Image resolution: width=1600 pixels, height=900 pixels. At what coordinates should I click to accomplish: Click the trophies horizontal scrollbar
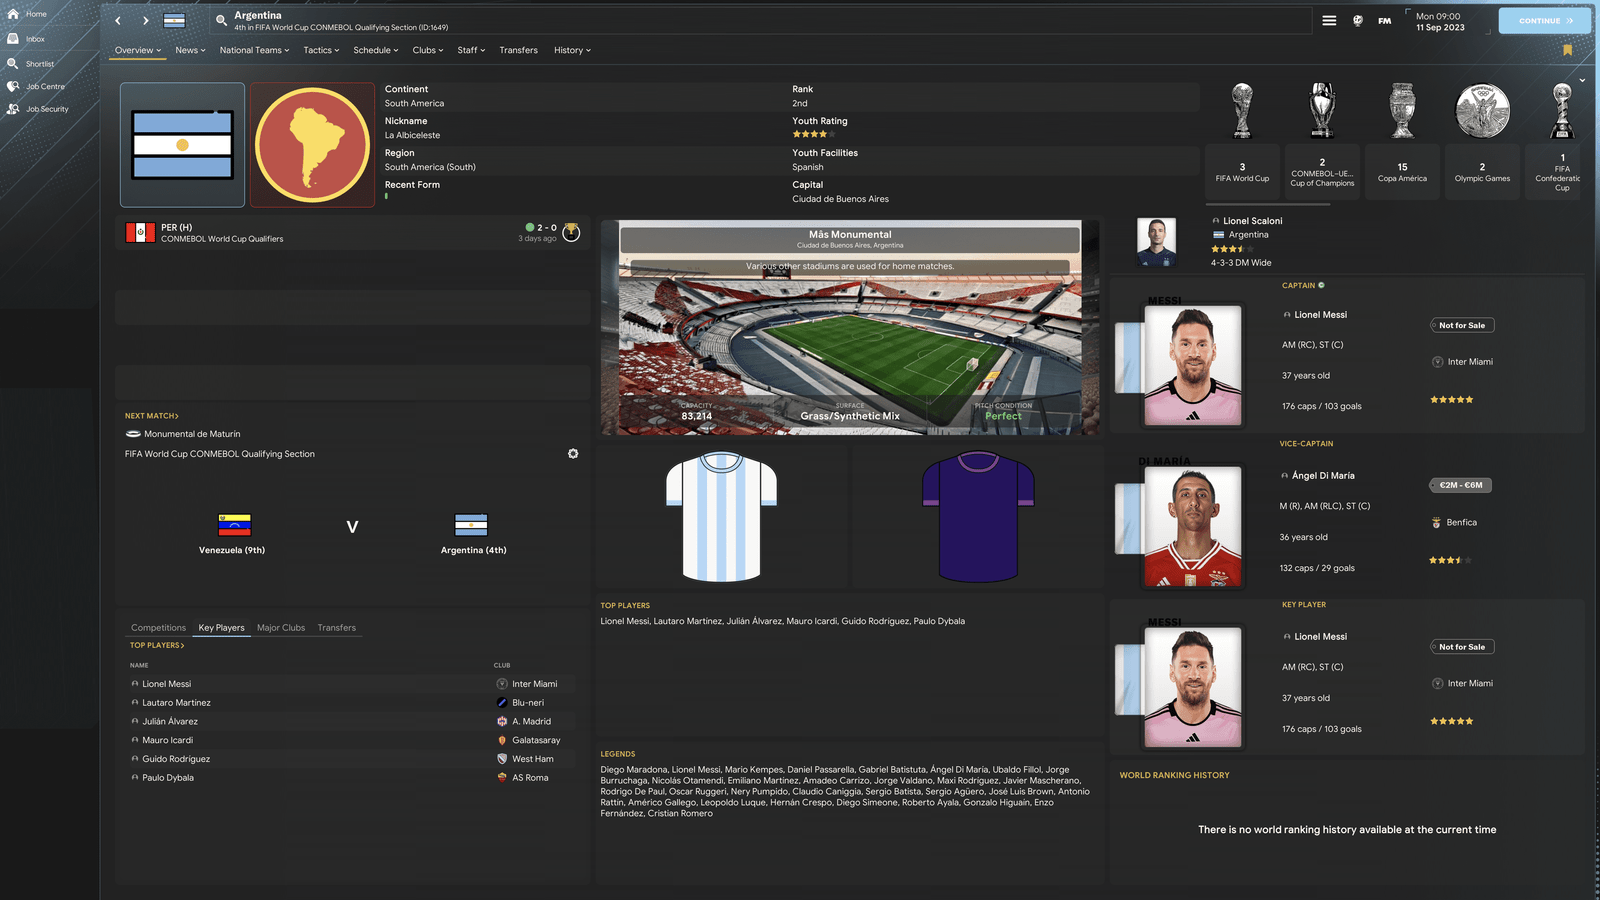coord(1267,204)
